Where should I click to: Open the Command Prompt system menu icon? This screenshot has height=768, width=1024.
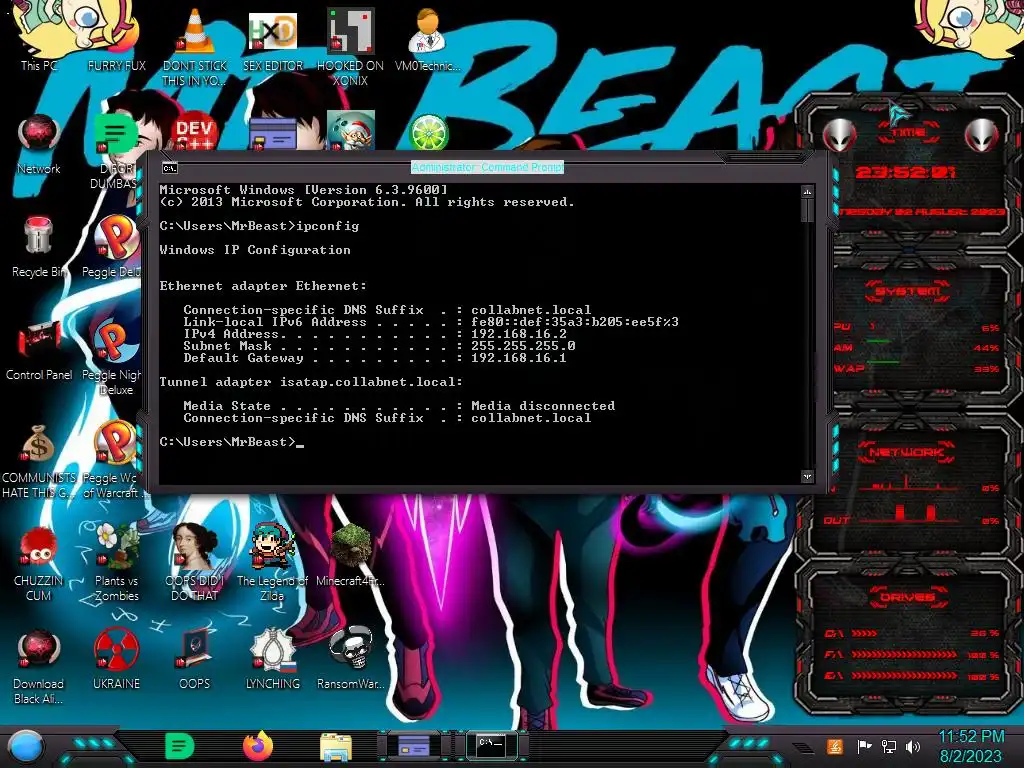pos(170,168)
